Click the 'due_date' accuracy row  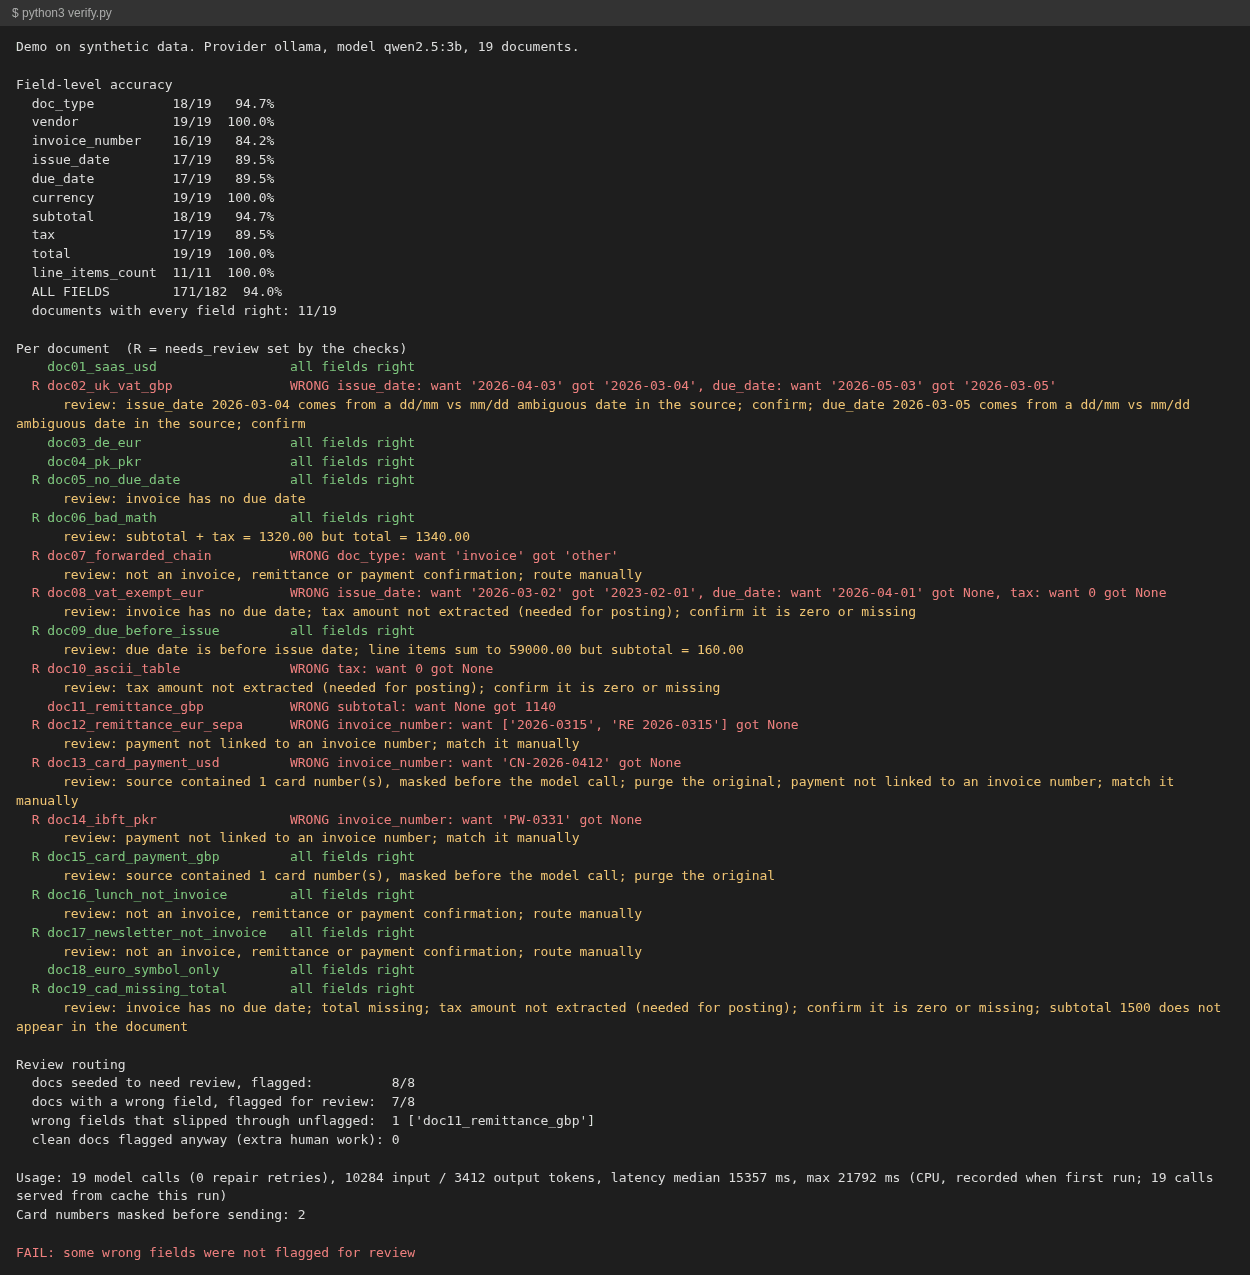coord(153,179)
